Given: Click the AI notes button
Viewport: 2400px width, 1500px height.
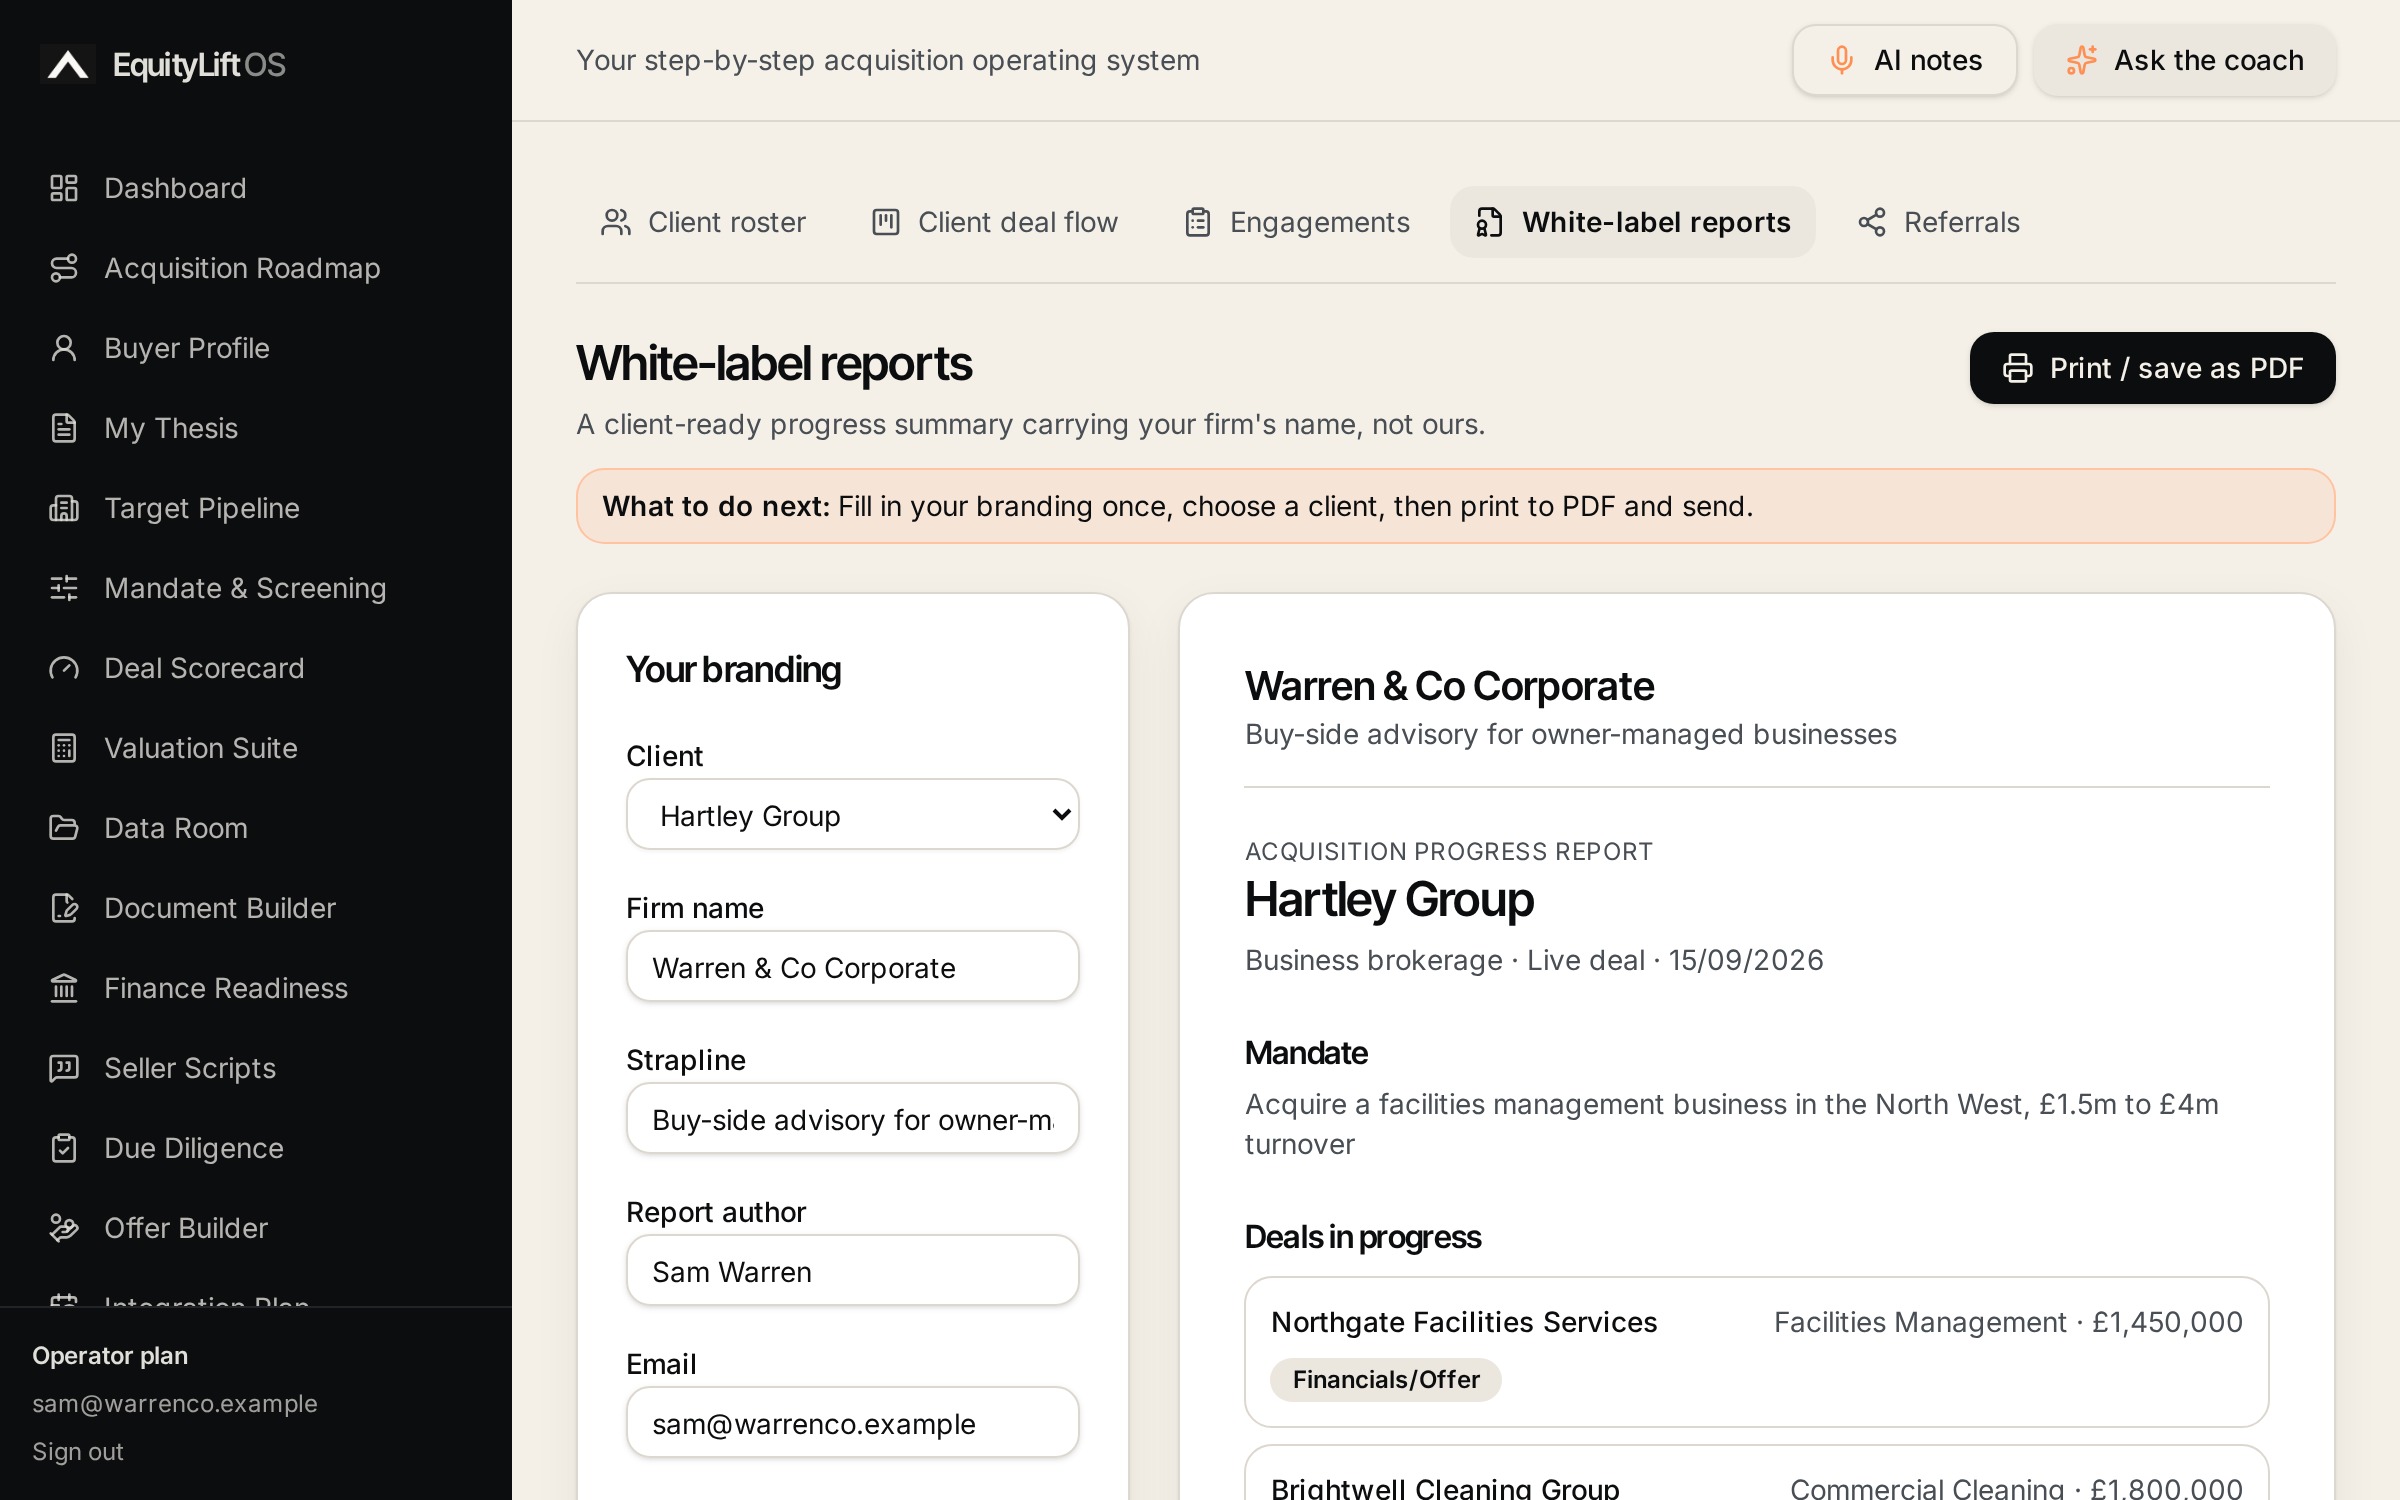Looking at the screenshot, I should pyautogui.click(x=1904, y=60).
